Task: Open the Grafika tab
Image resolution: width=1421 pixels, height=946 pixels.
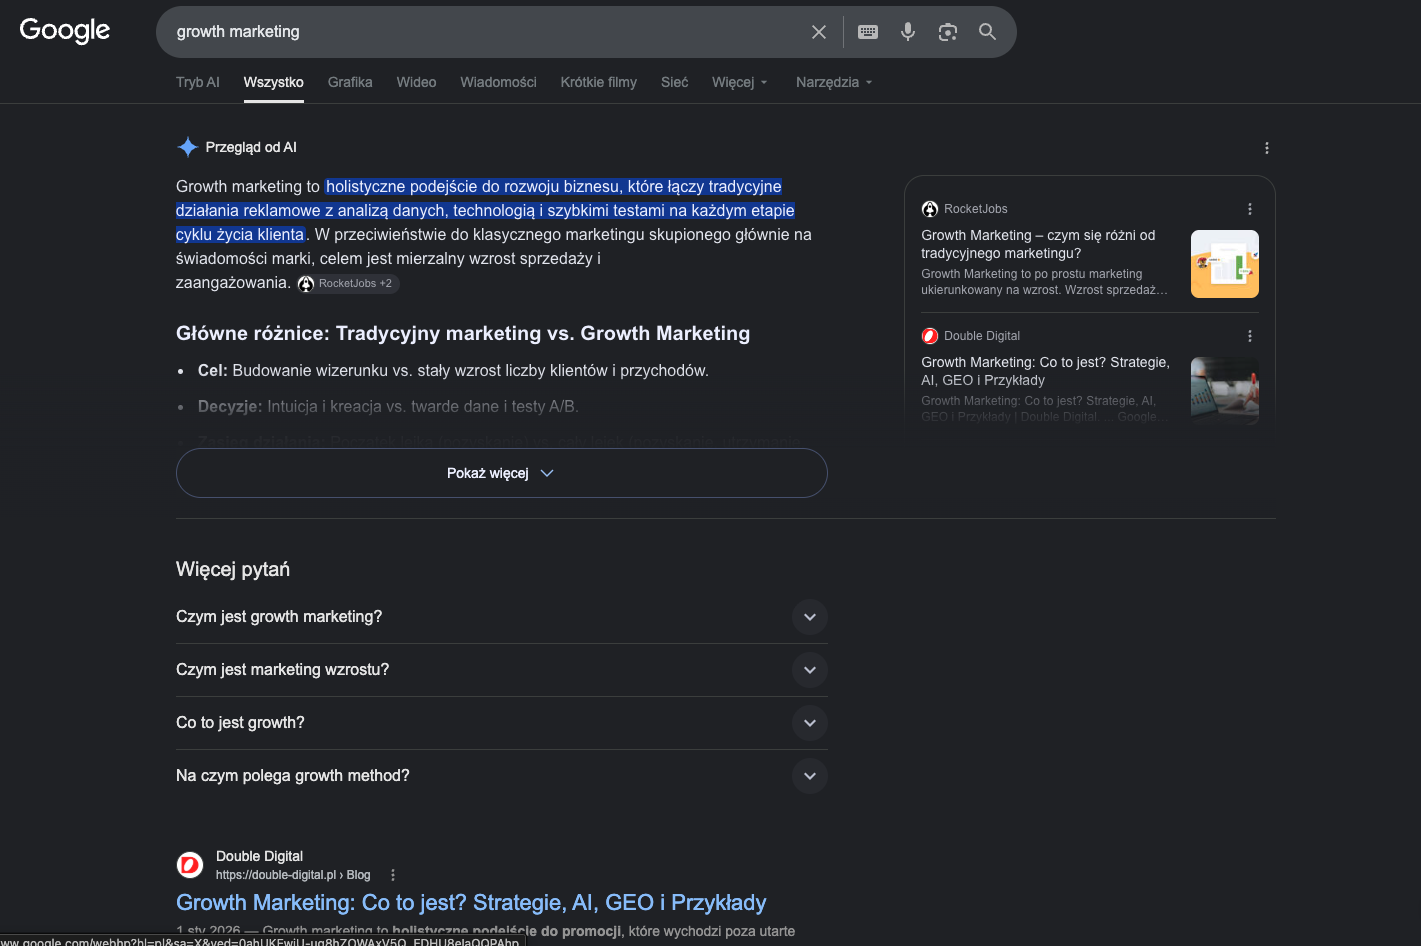Action: pyautogui.click(x=350, y=82)
